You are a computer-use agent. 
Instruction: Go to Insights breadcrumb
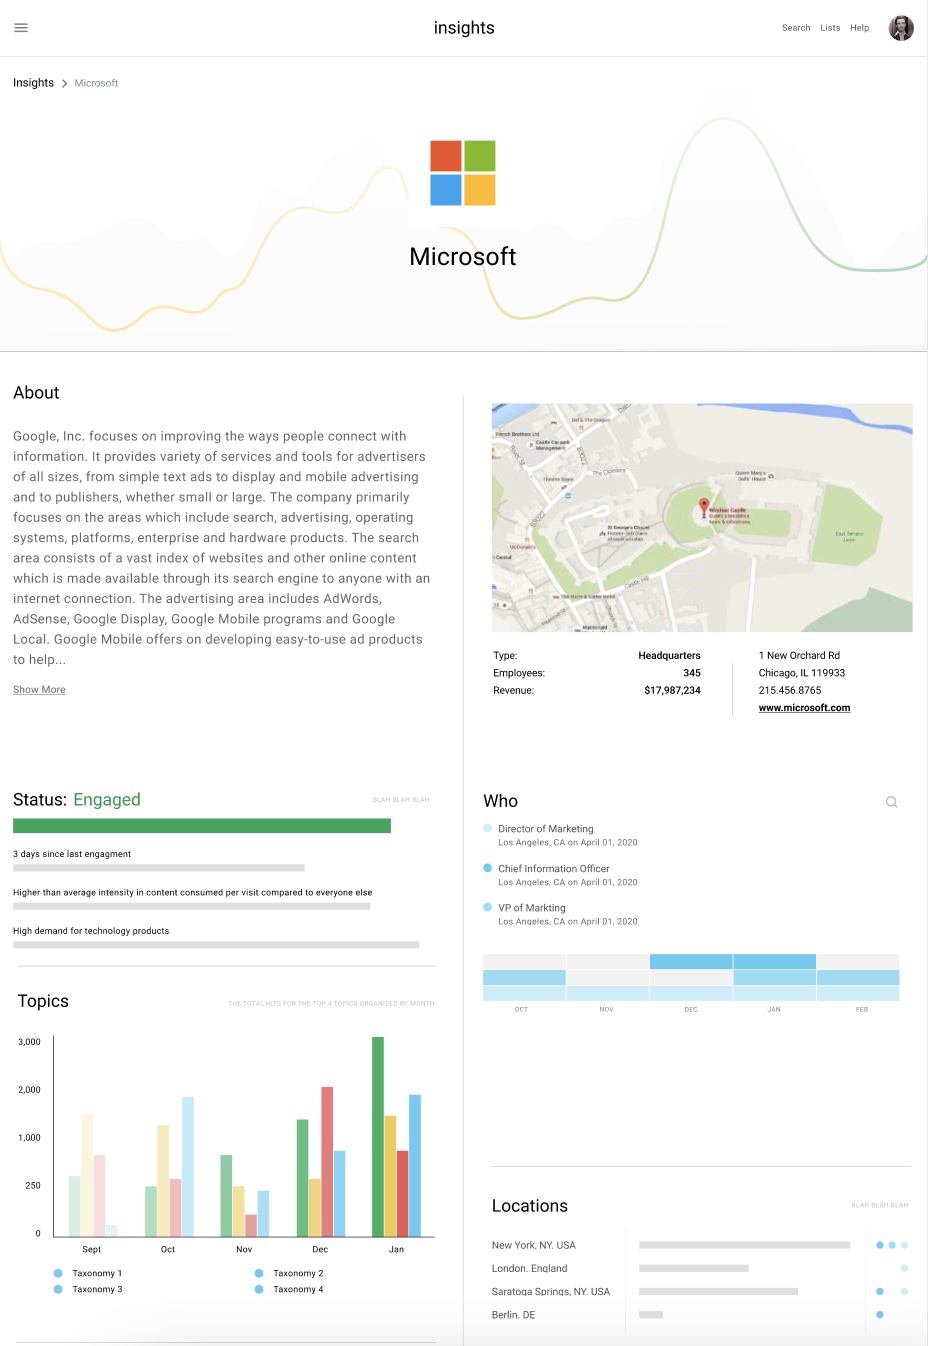pyautogui.click(x=33, y=83)
